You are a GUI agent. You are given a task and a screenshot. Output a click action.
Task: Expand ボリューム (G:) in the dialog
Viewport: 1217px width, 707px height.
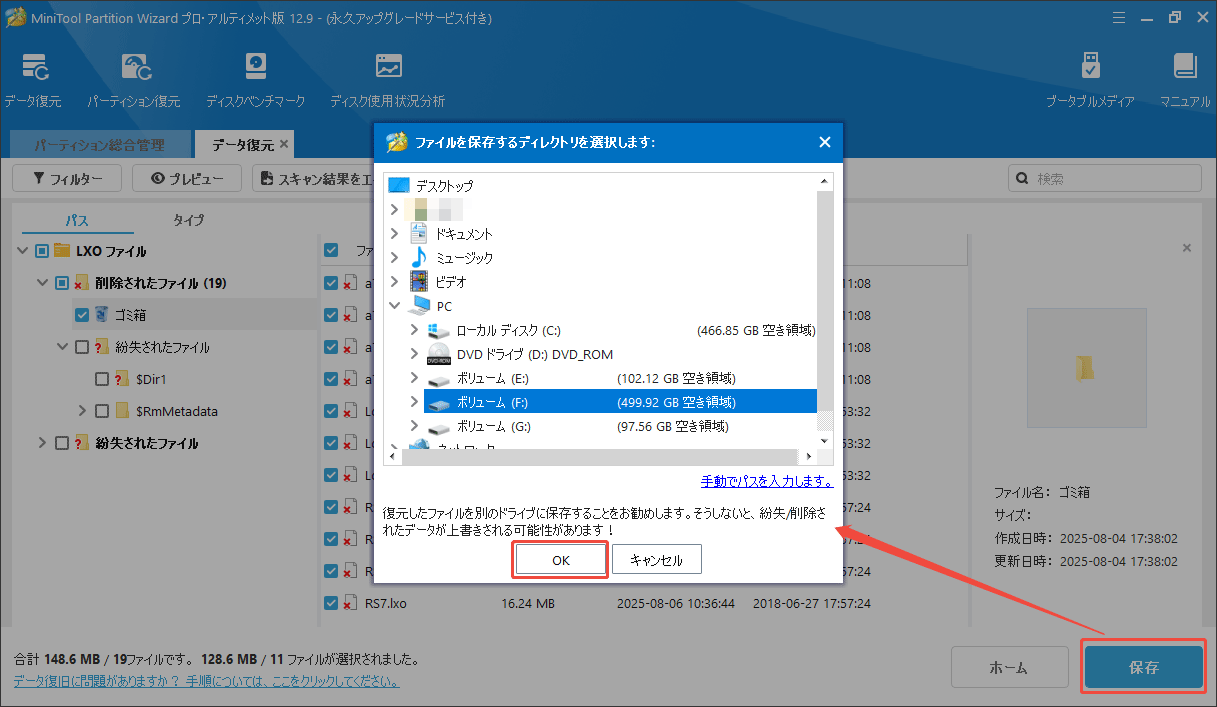(414, 426)
